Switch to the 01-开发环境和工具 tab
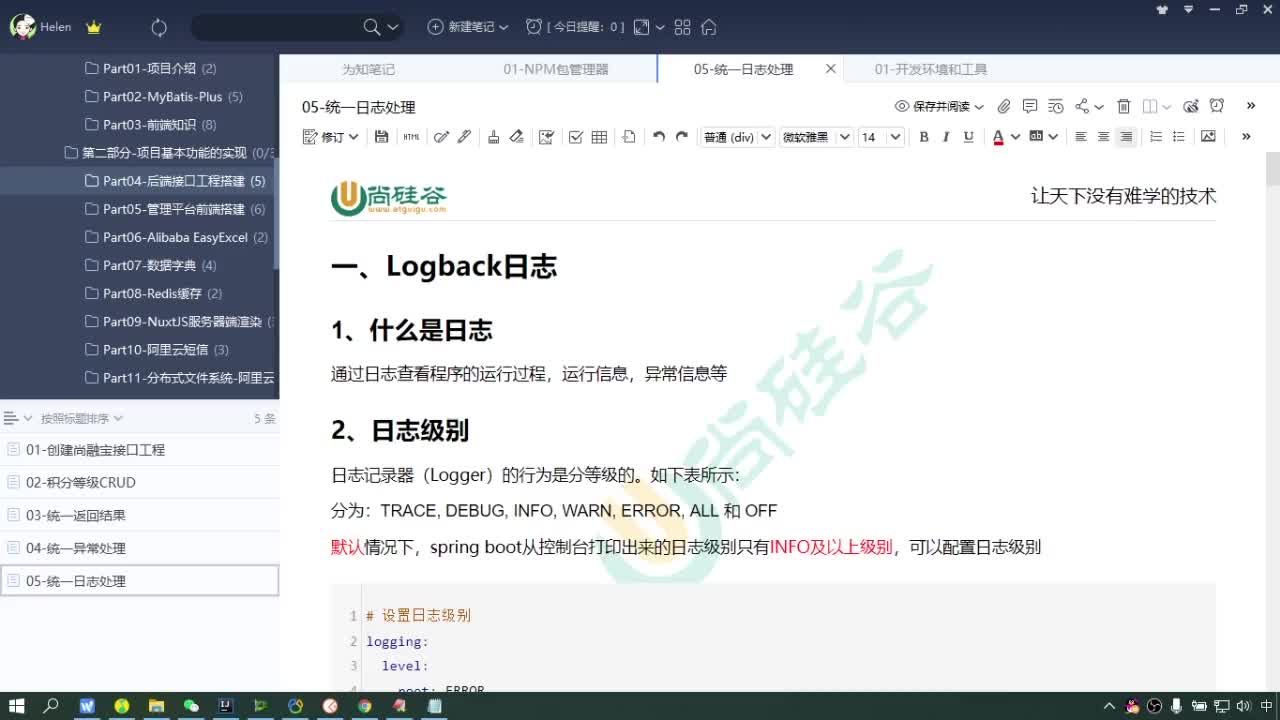Image resolution: width=1280 pixels, height=720 pixels. point(931,69)
